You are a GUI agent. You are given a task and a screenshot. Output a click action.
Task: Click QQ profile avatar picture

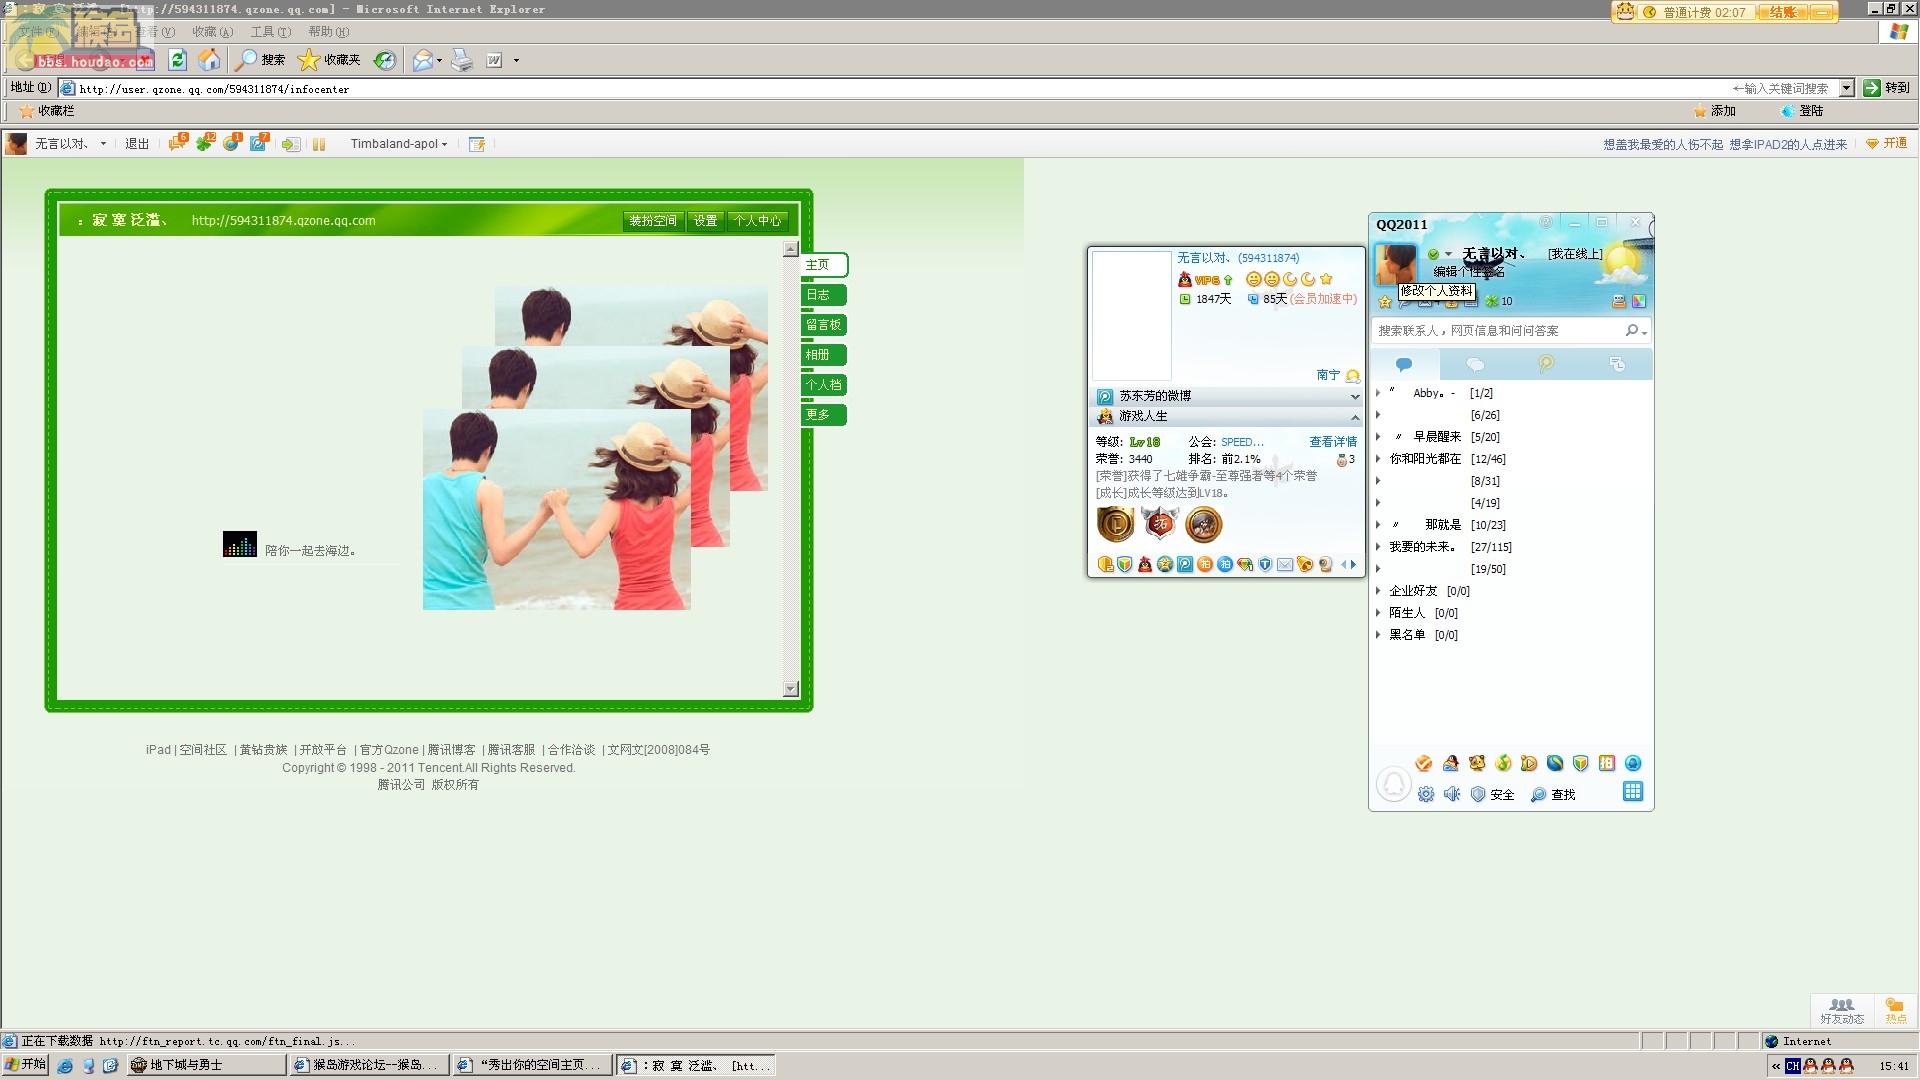point(1396,264)
